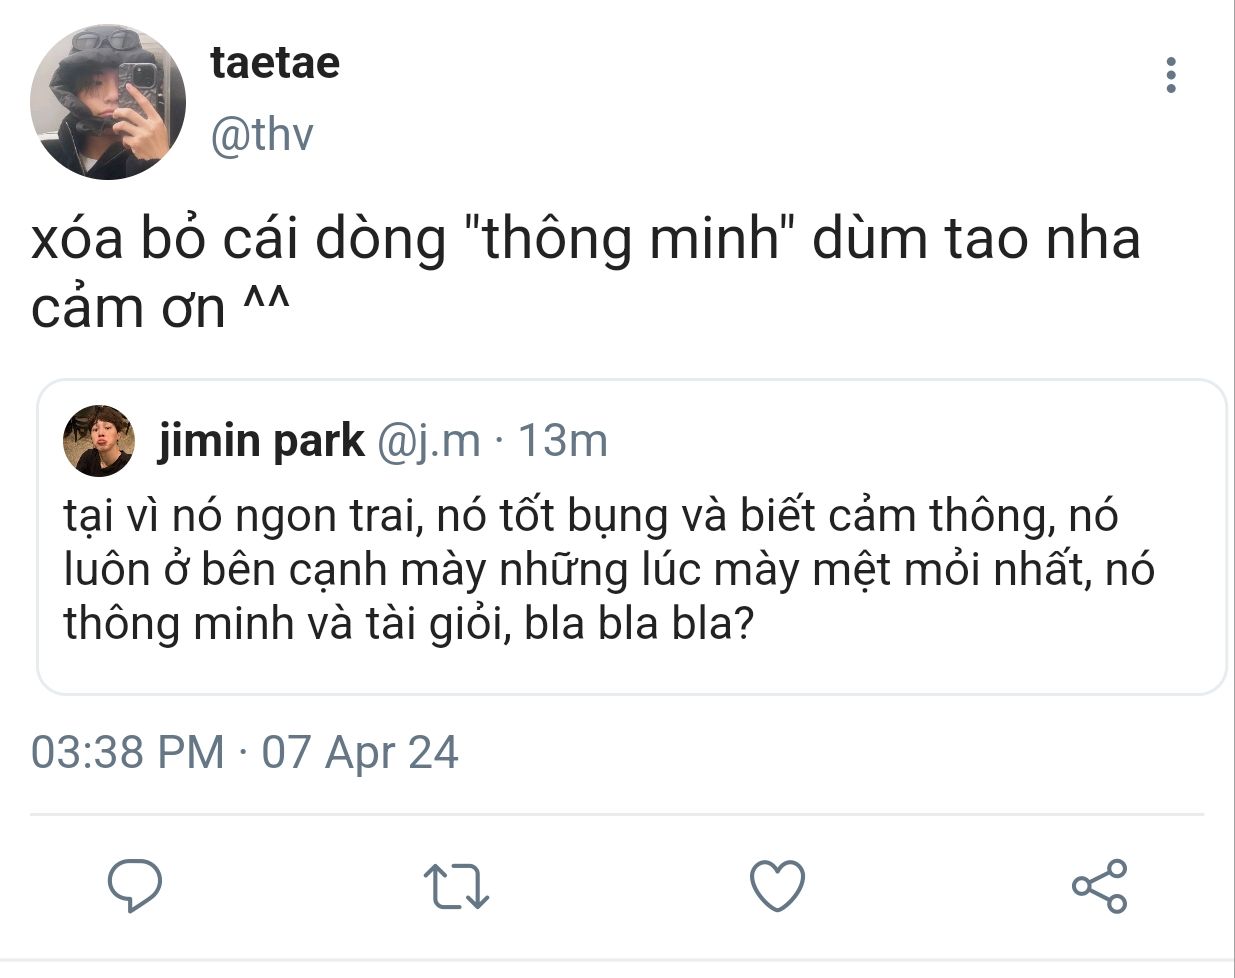
Task: Click the 13m timestamp on quoted tweet
Action: [563, 441]
